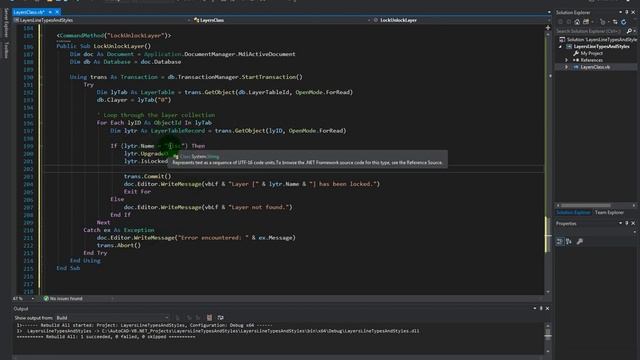This screenshot has height=360, width=640.
Task: Pin the Output panel with pushpin icon
Action: [541, 309]
